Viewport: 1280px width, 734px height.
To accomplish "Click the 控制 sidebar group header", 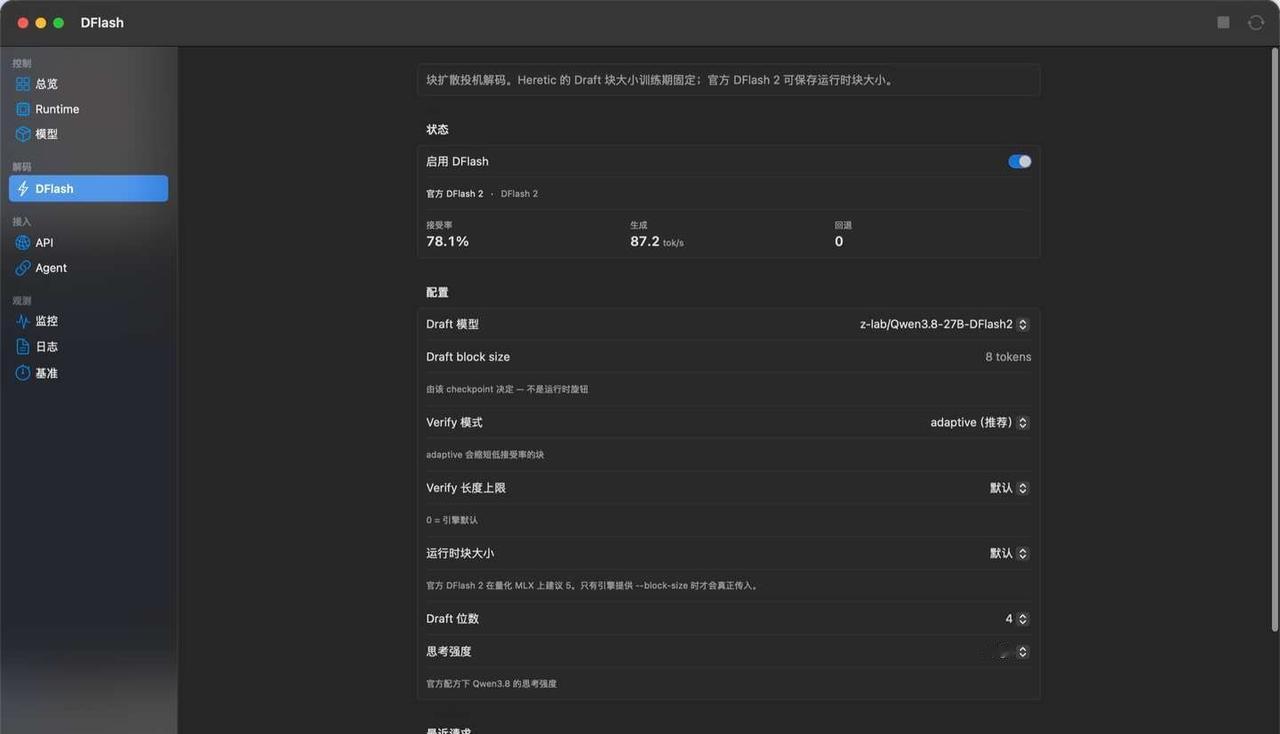I will [x=22, y=63].
